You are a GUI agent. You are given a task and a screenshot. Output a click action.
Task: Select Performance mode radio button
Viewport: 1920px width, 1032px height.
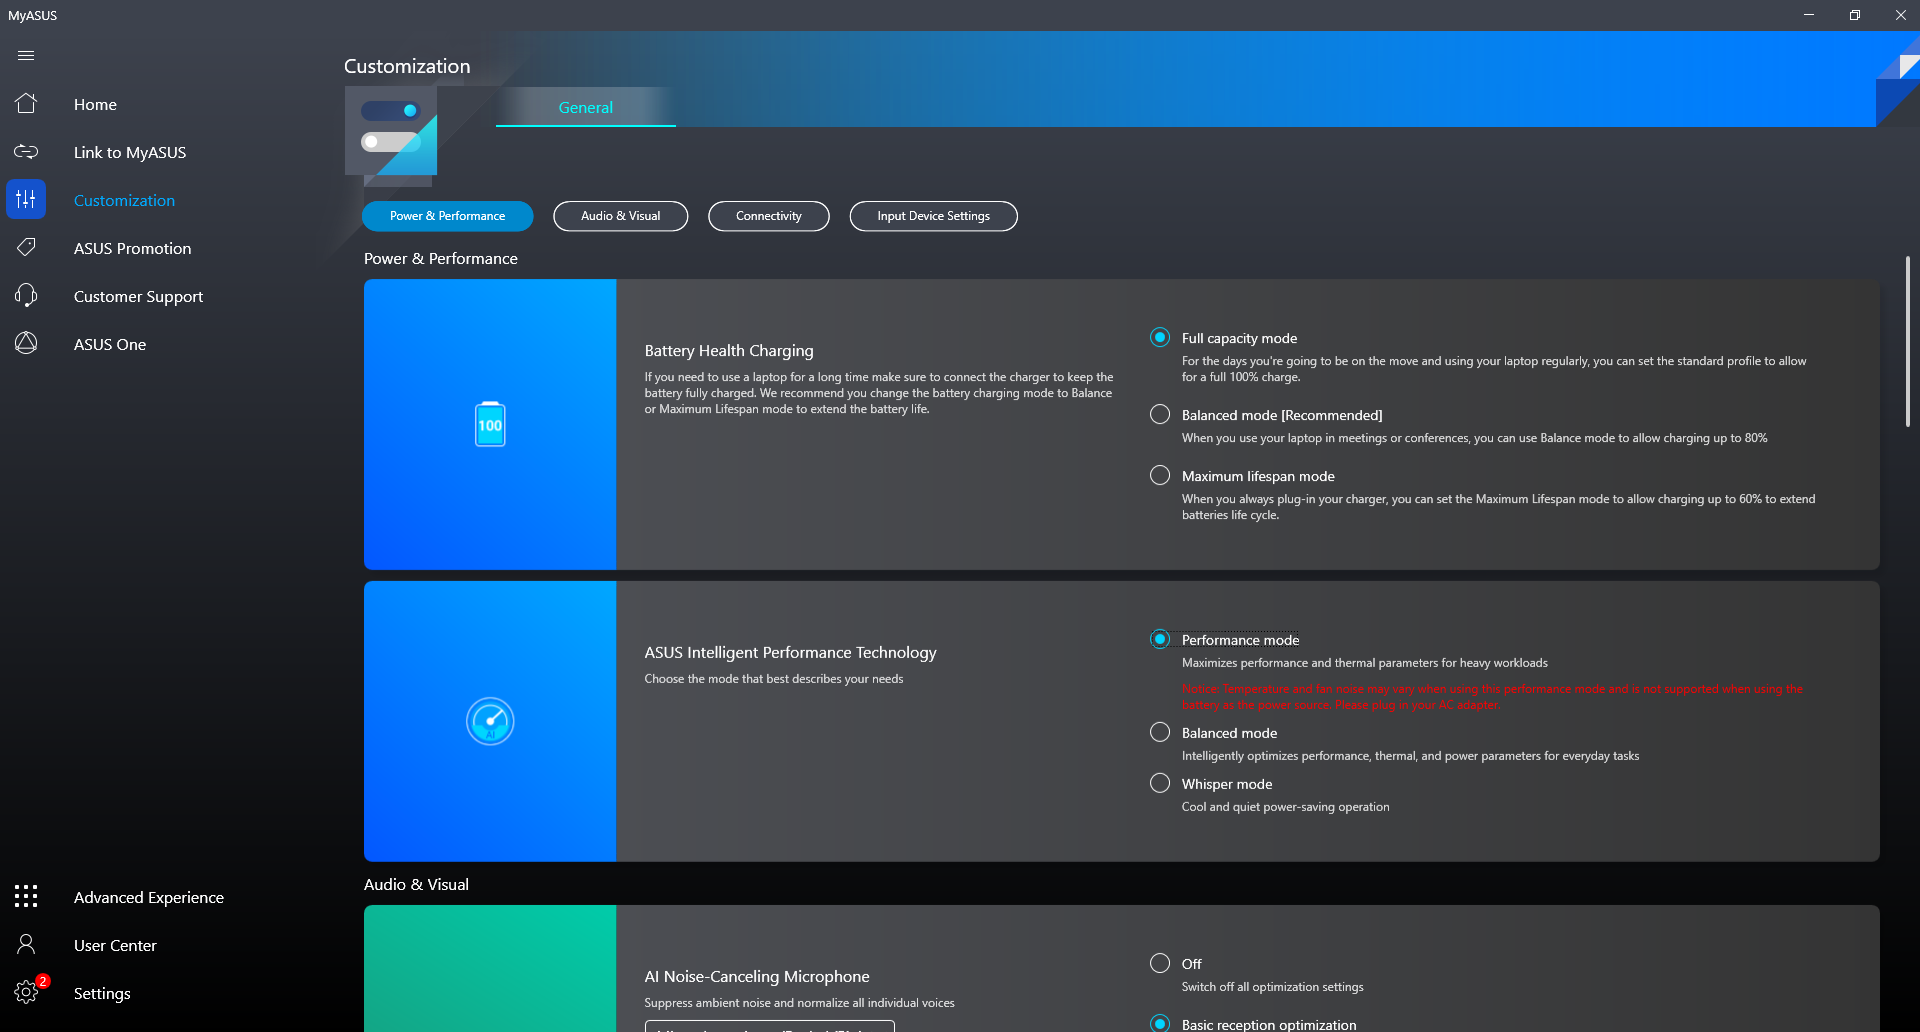1160,640
